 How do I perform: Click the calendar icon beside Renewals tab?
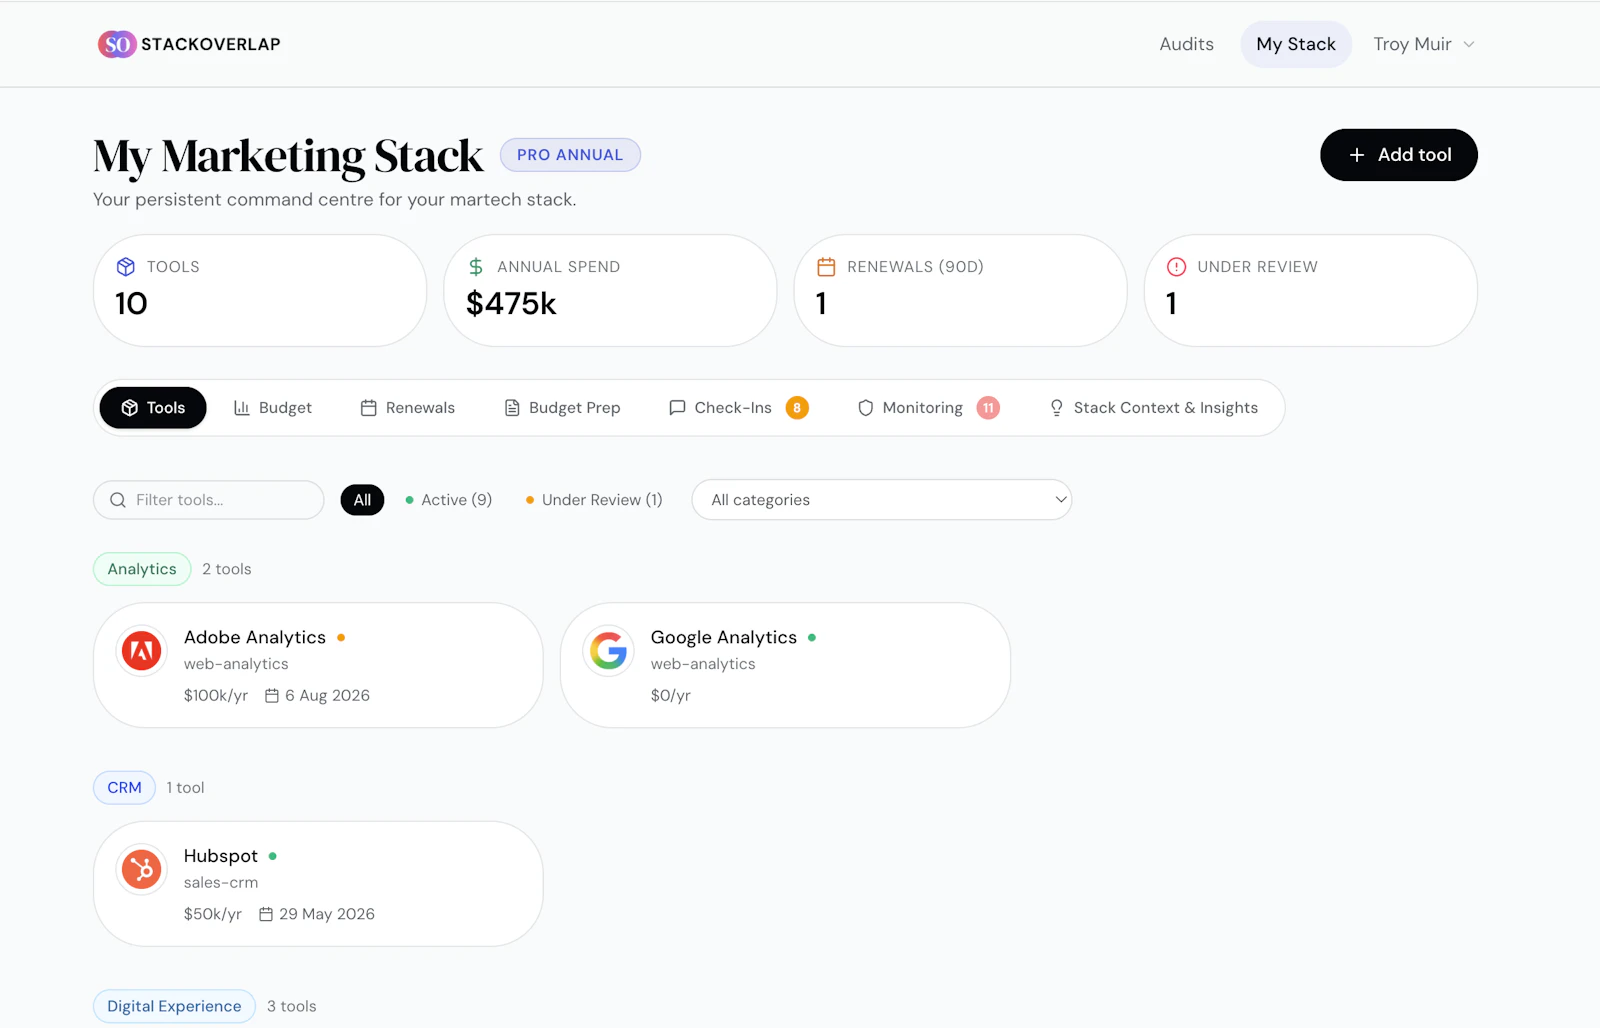[369, 408]
